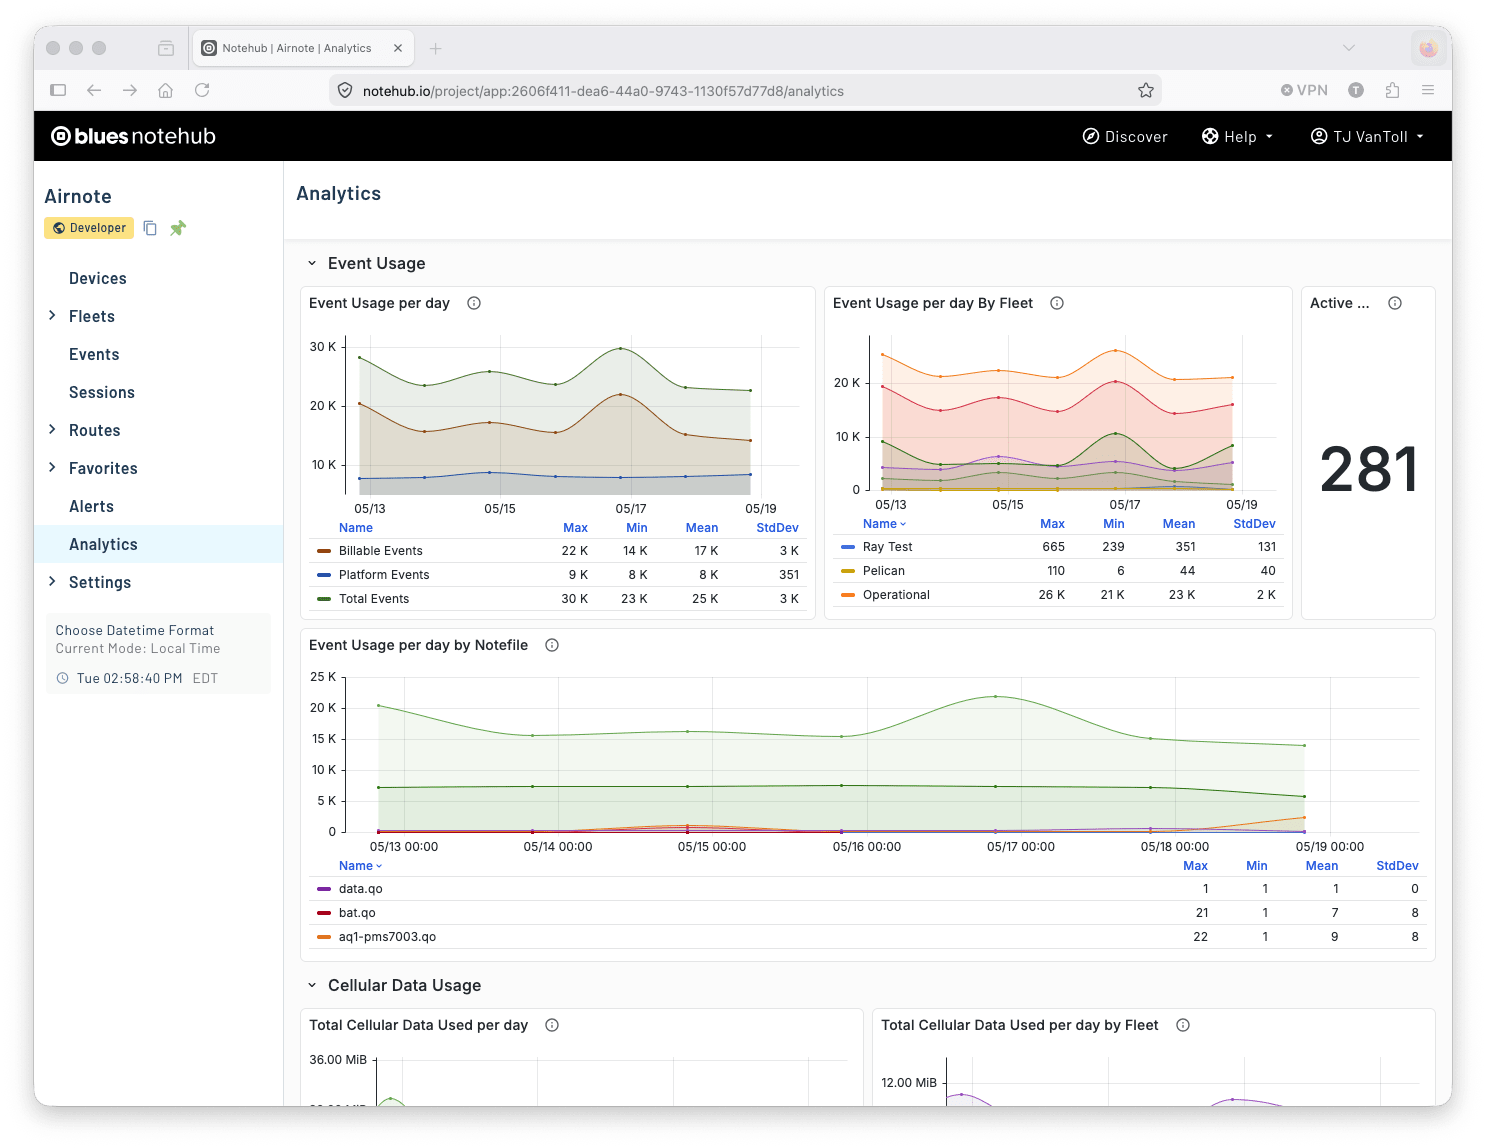Open info icon for Active devices panel
This screenshot has width=1486, height=1148.
[x=1395, y=303]
